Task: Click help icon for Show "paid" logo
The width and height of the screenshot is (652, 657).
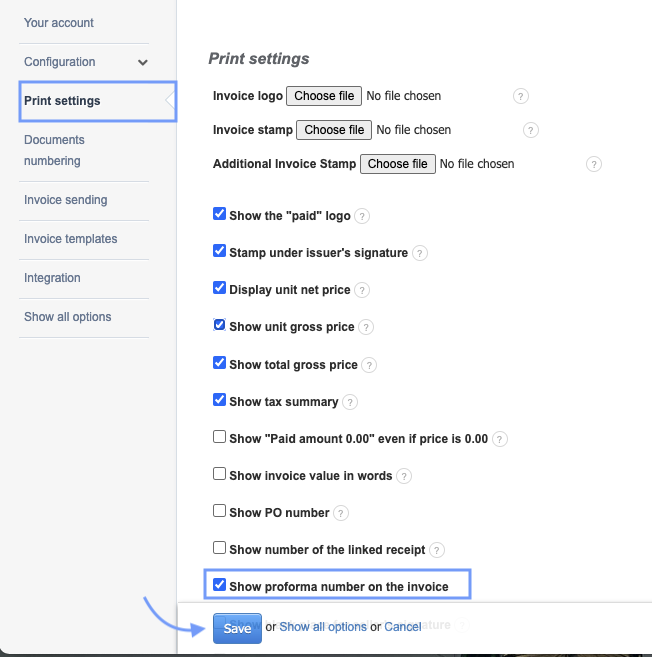Action: pyautogui.click(x=362, y=216)
